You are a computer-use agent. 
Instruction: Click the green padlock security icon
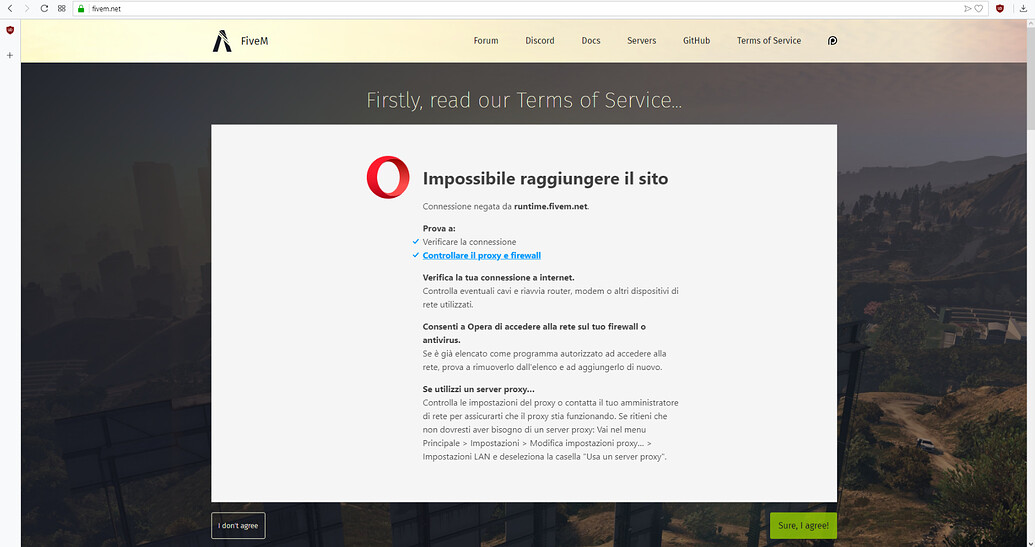(x=81, y=9)
